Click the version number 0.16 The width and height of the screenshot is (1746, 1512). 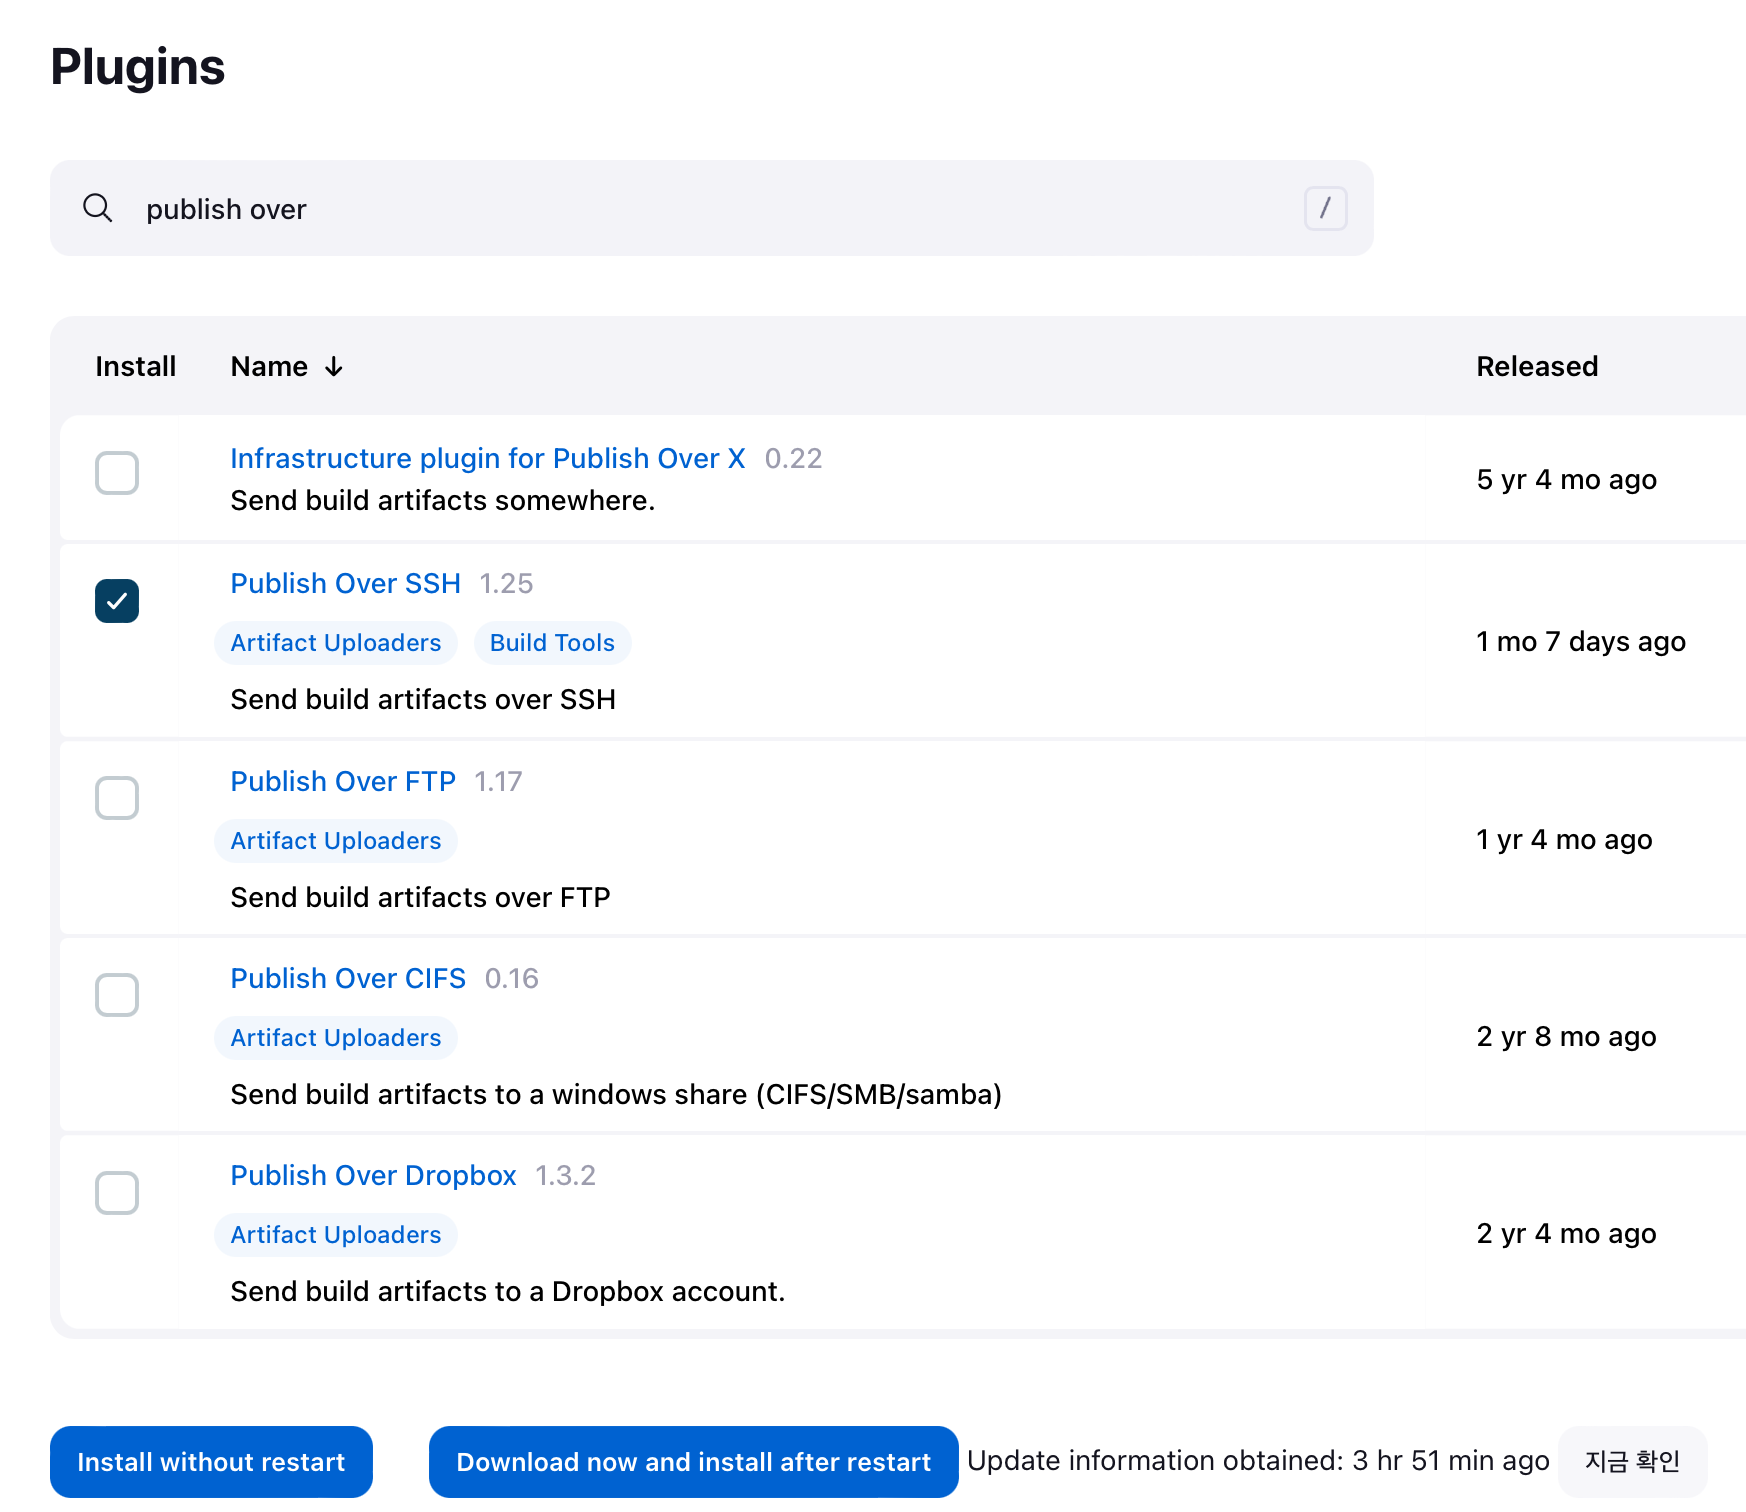click(512, 978)
